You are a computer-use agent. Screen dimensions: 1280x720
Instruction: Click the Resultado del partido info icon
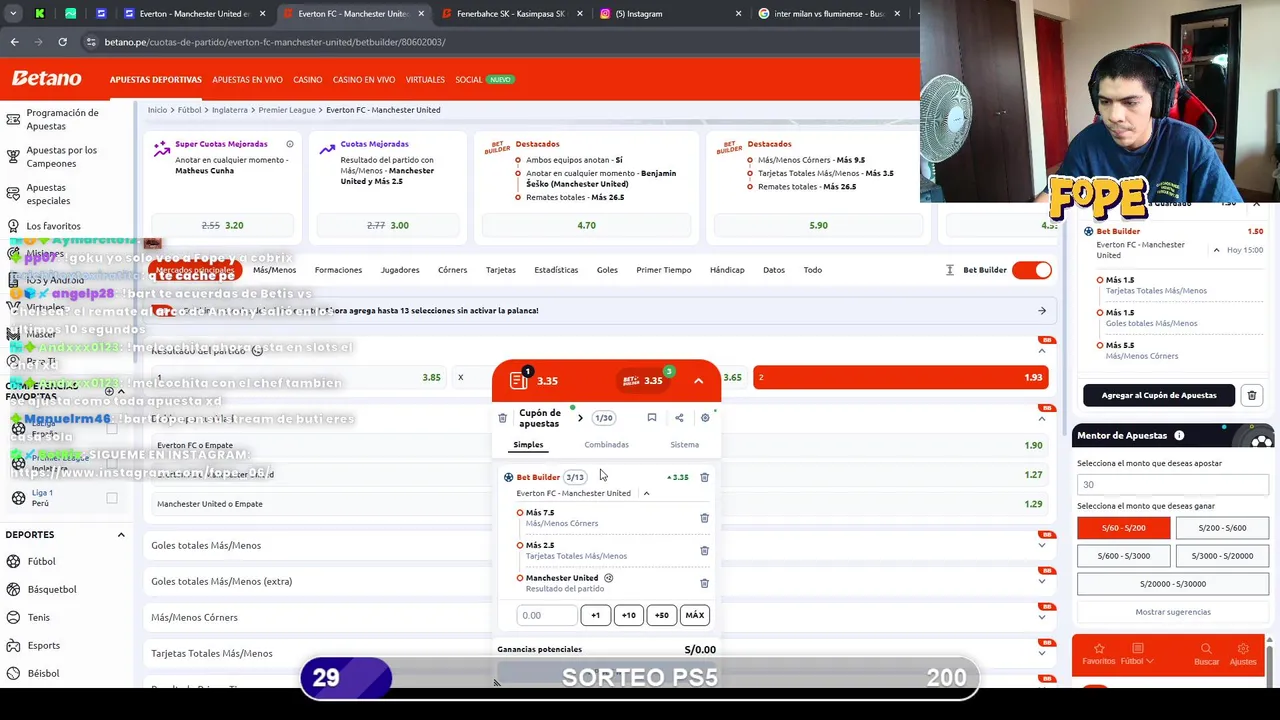(257, 351)
